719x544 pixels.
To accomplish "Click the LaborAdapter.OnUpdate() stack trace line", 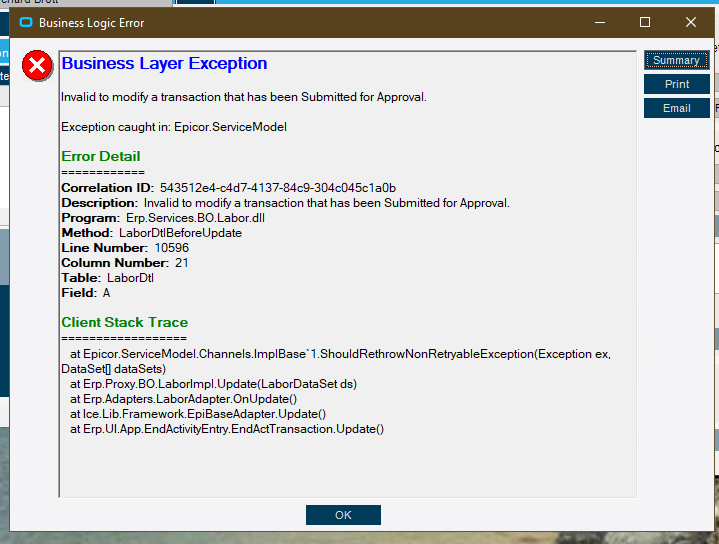I will coord(183,399).
